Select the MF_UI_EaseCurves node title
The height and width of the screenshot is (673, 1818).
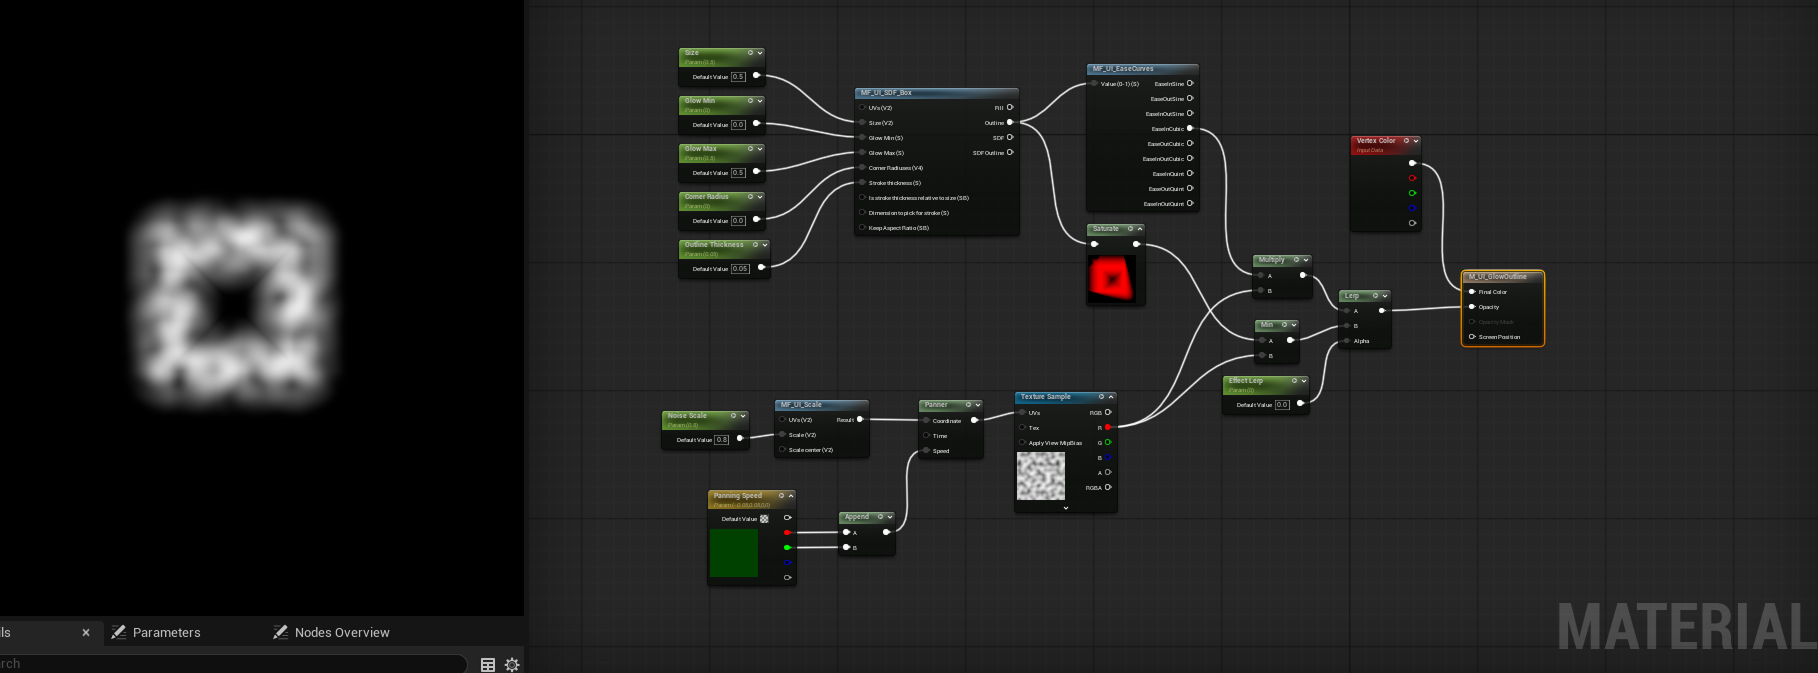(1124, 69)
